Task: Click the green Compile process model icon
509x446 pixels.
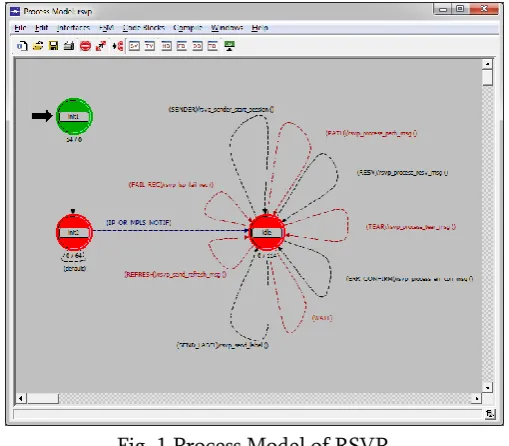Action: click(x=229, y=46)
